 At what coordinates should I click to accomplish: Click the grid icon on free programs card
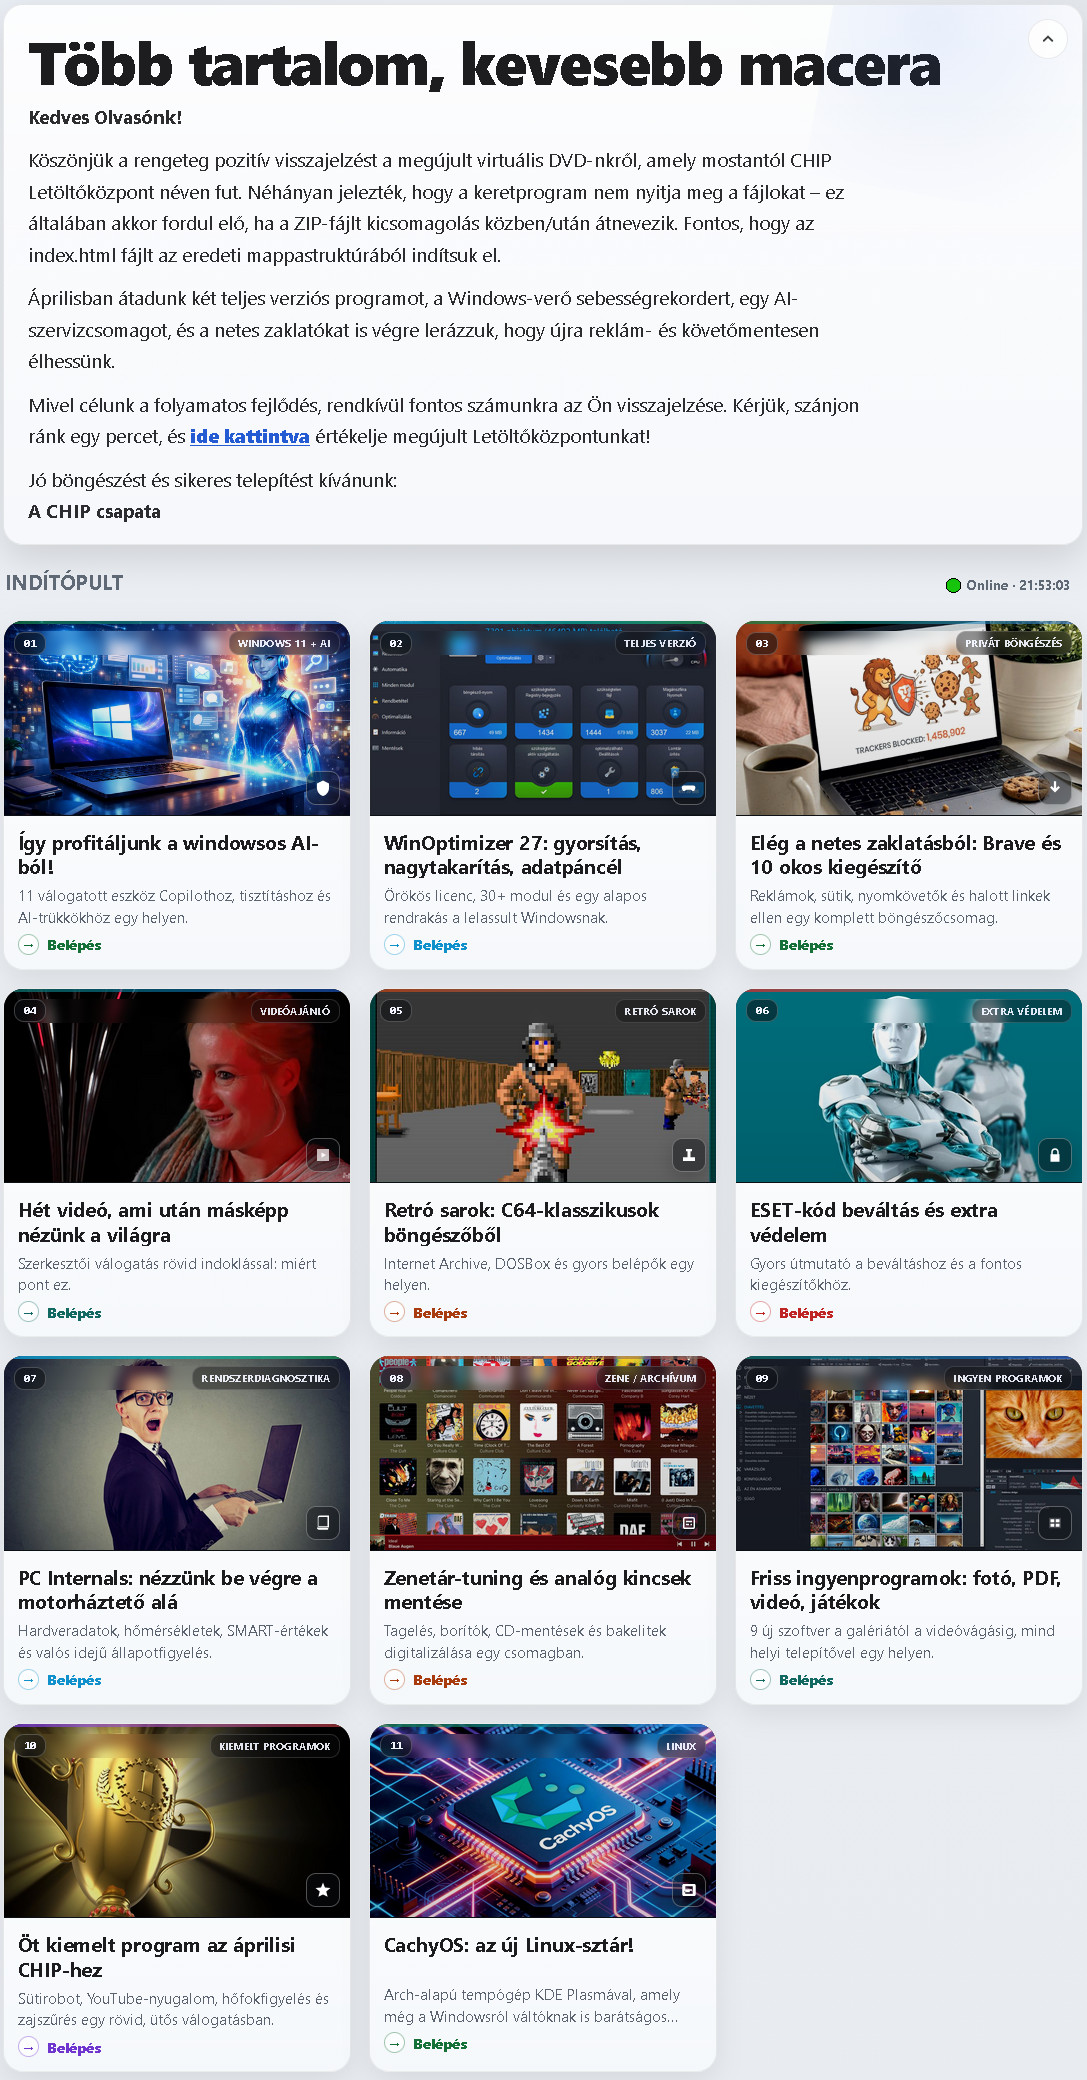tap(1054, 1523)
